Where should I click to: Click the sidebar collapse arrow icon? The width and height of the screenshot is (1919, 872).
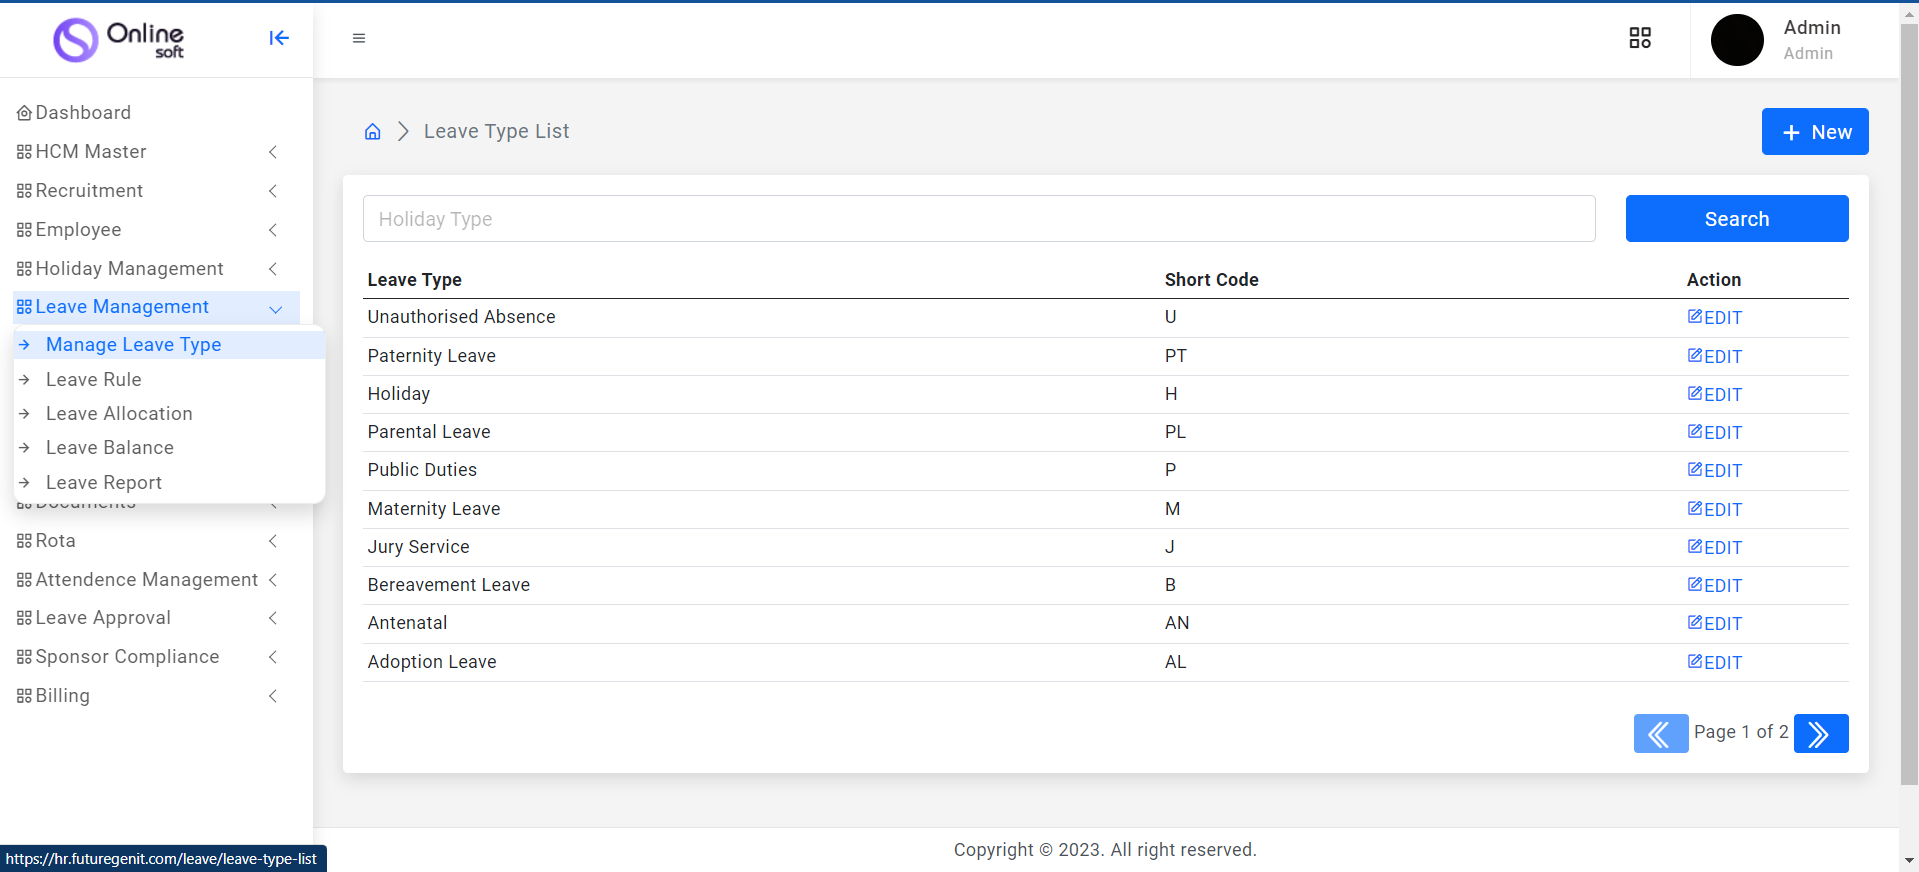click(279, 38)
